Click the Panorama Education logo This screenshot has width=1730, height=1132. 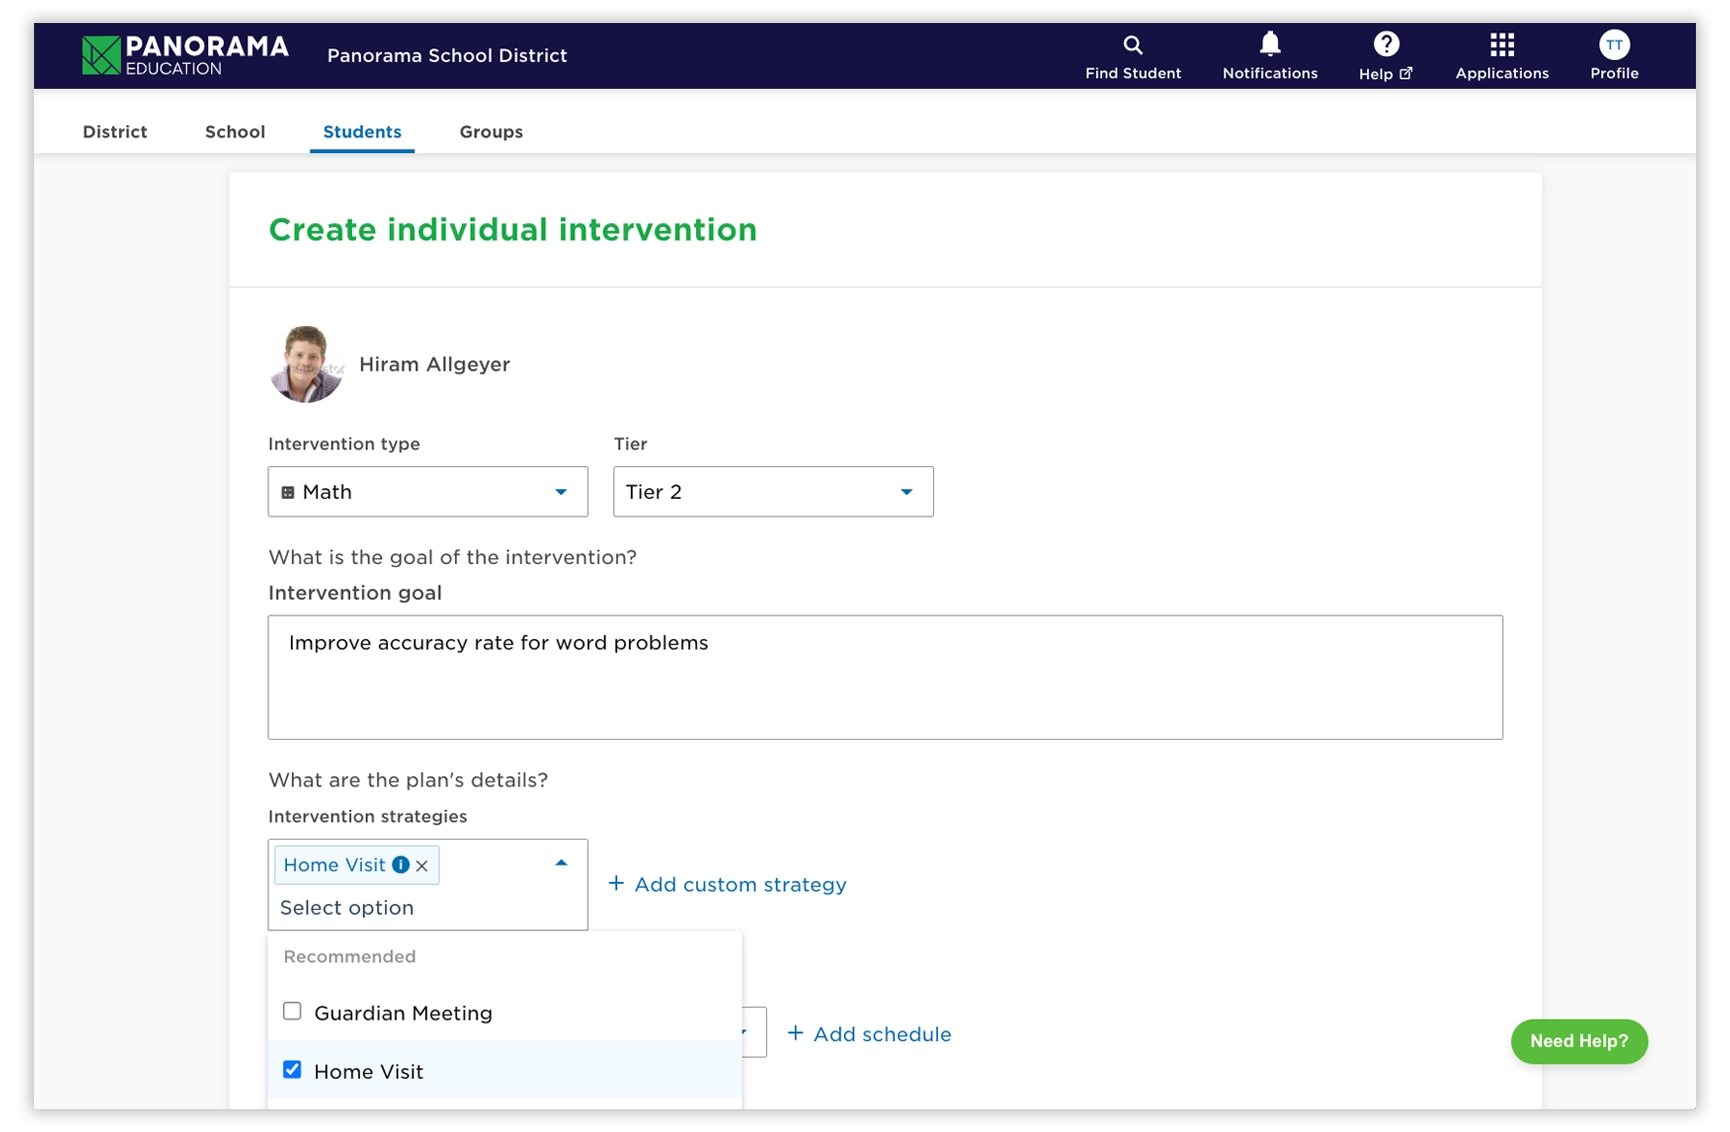click(x=185, y=55)
